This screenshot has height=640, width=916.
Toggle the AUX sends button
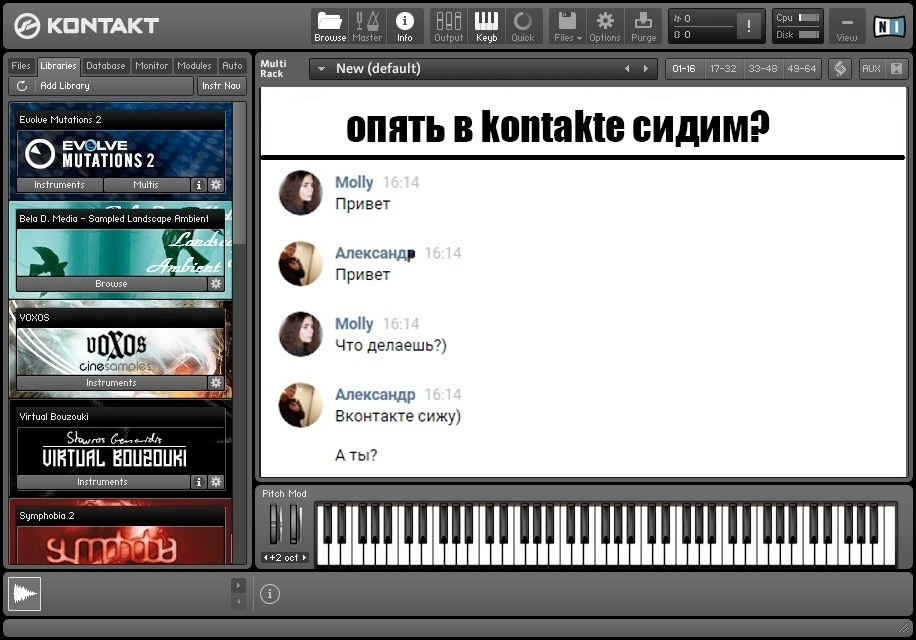click(871, 69)
